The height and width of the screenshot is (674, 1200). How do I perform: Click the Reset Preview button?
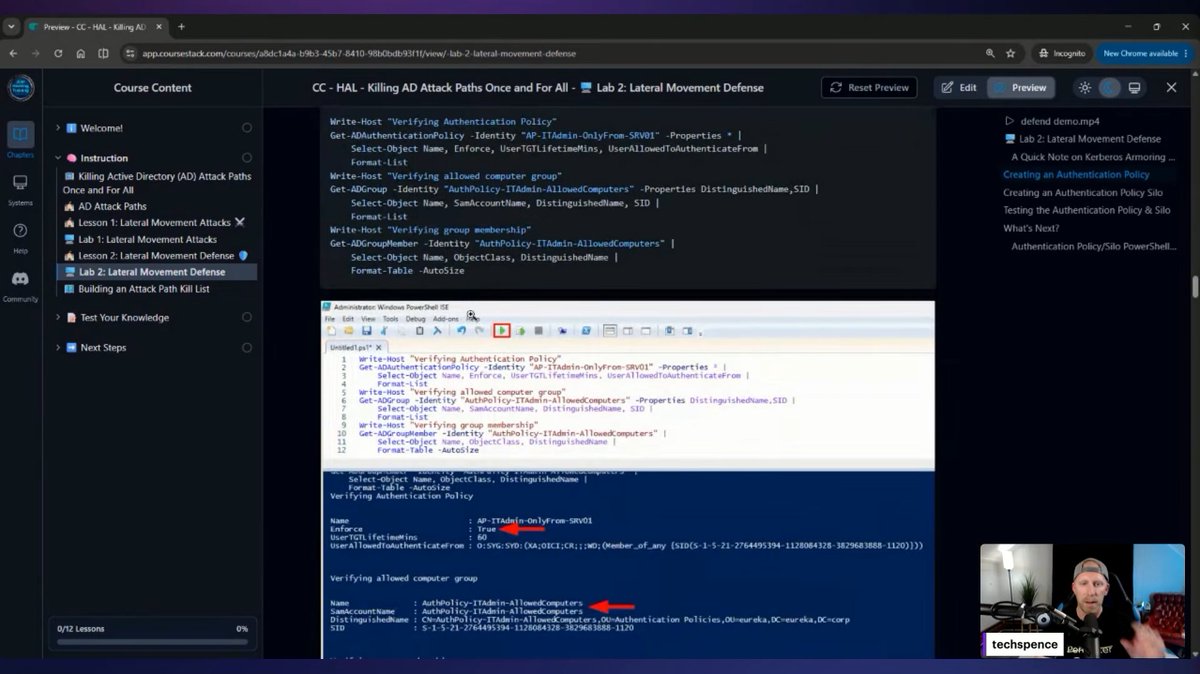coord(869,88)
